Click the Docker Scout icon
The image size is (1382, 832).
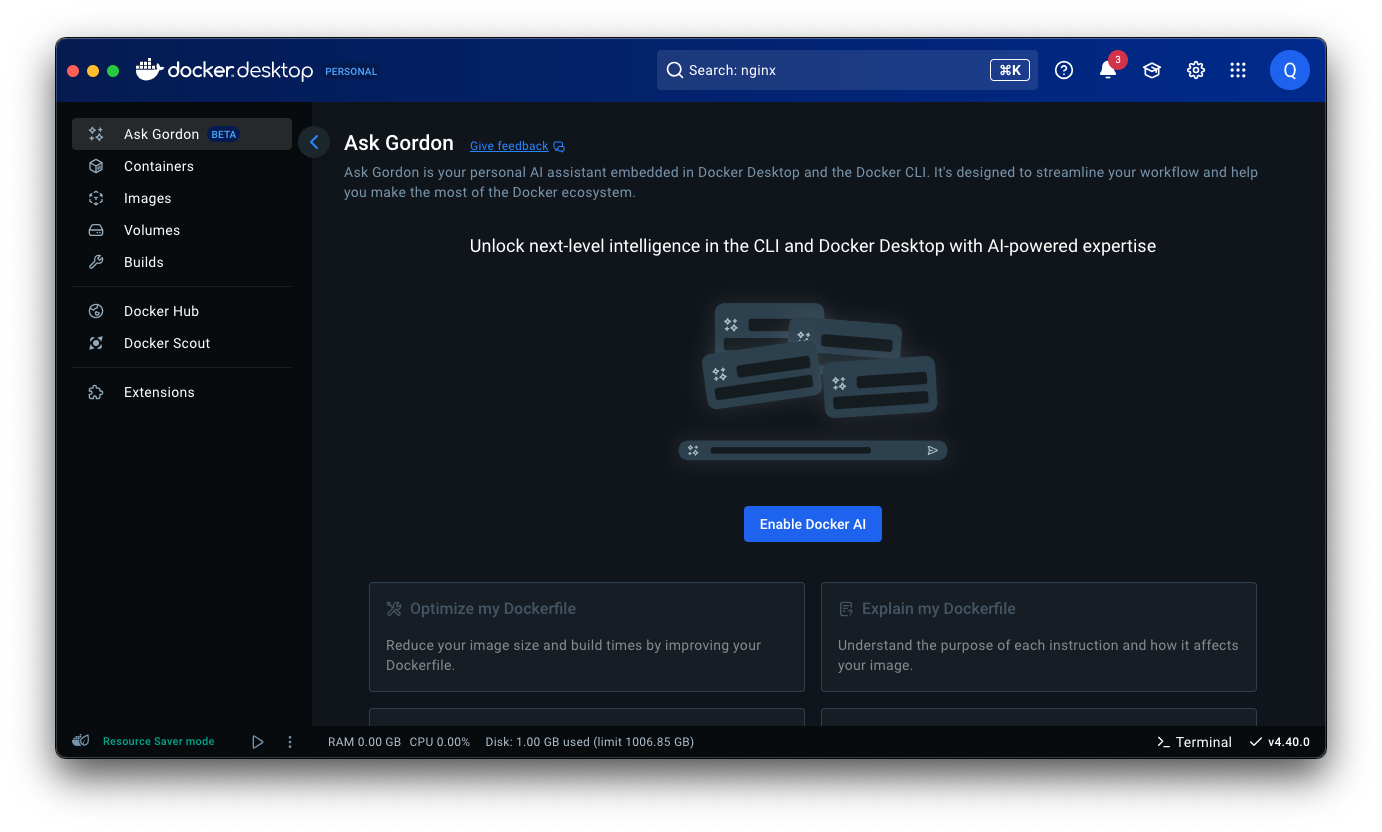click(x=96, y=343)
